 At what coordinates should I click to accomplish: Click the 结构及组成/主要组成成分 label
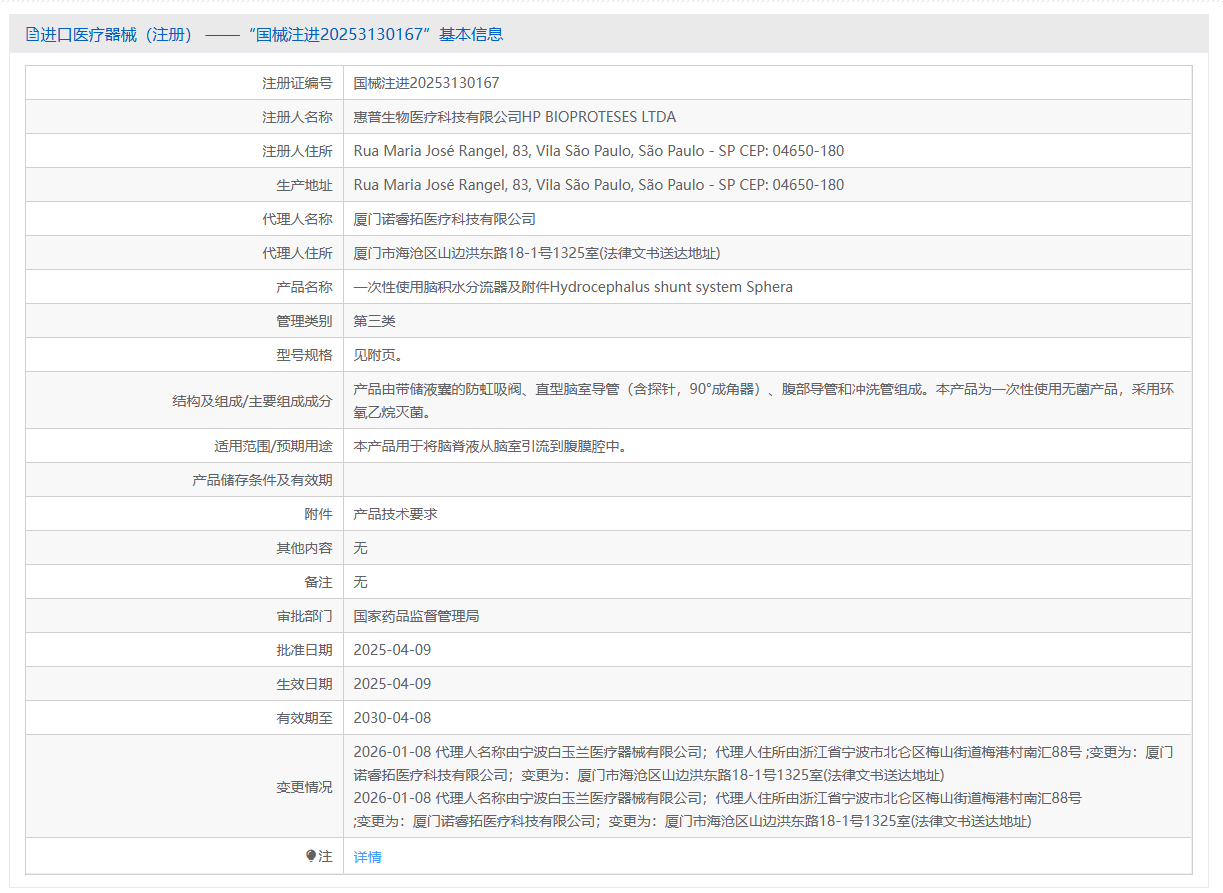coord(253,401)
